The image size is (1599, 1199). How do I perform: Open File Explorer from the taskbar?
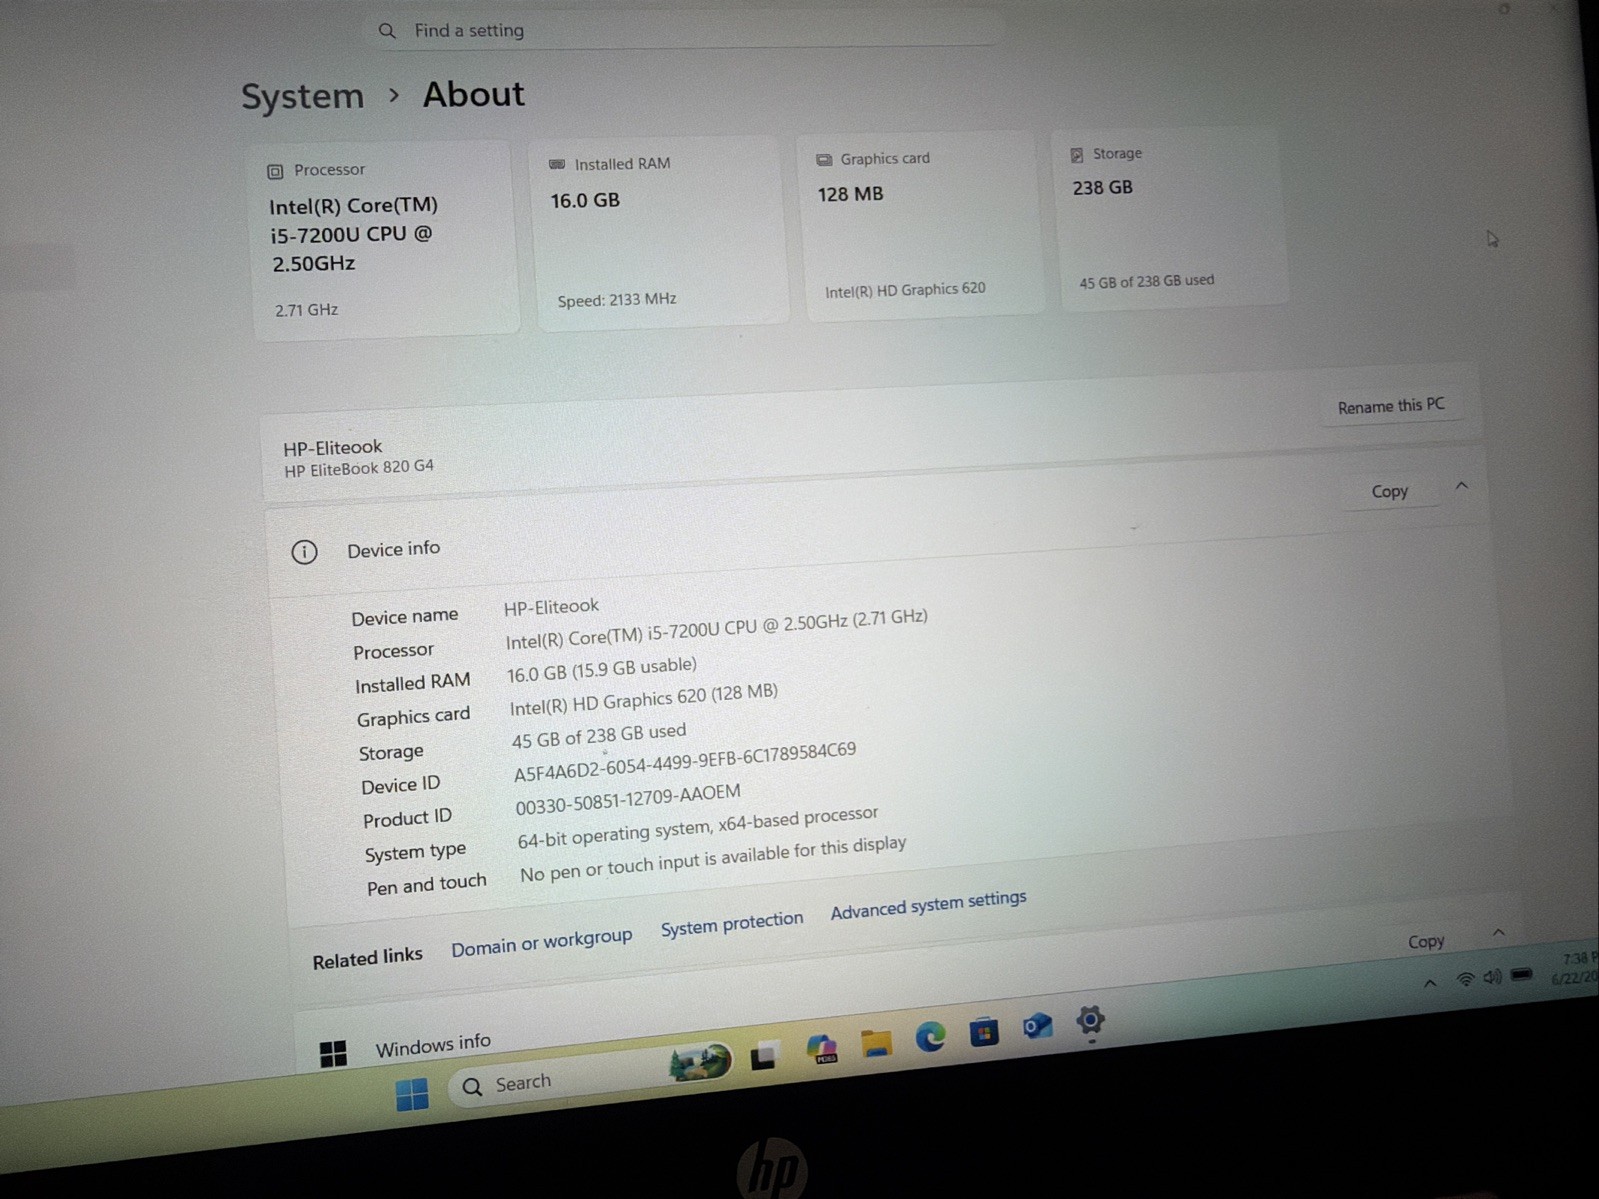[877, 1043]
